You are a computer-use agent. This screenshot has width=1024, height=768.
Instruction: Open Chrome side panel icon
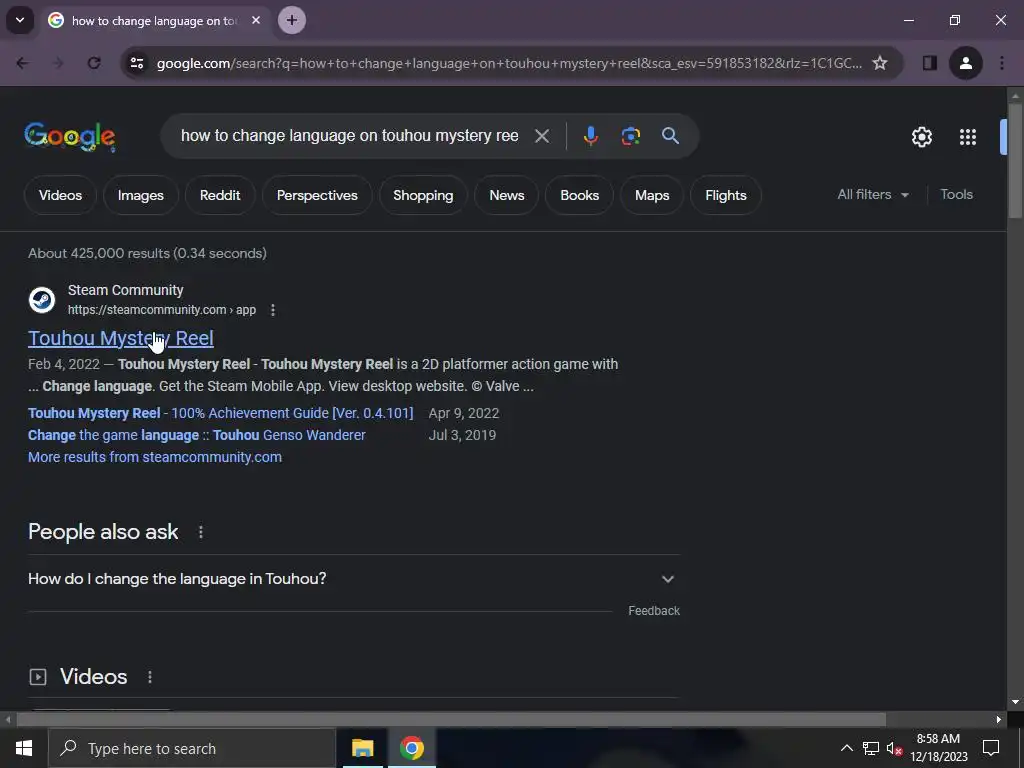pyautogui.click(x=930, y=63)
